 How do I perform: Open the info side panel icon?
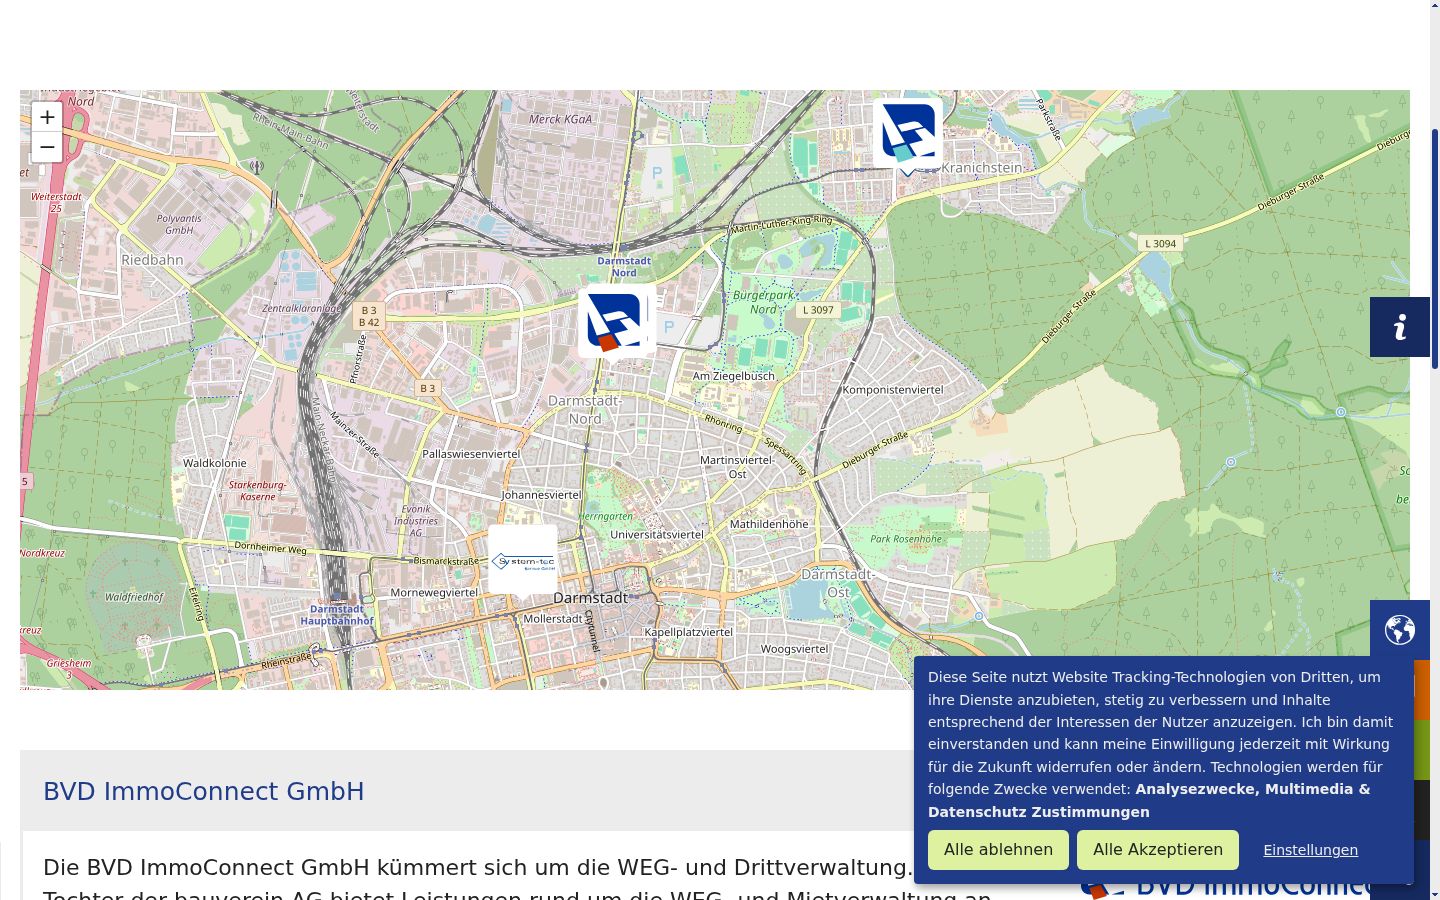pos(1400,327)
